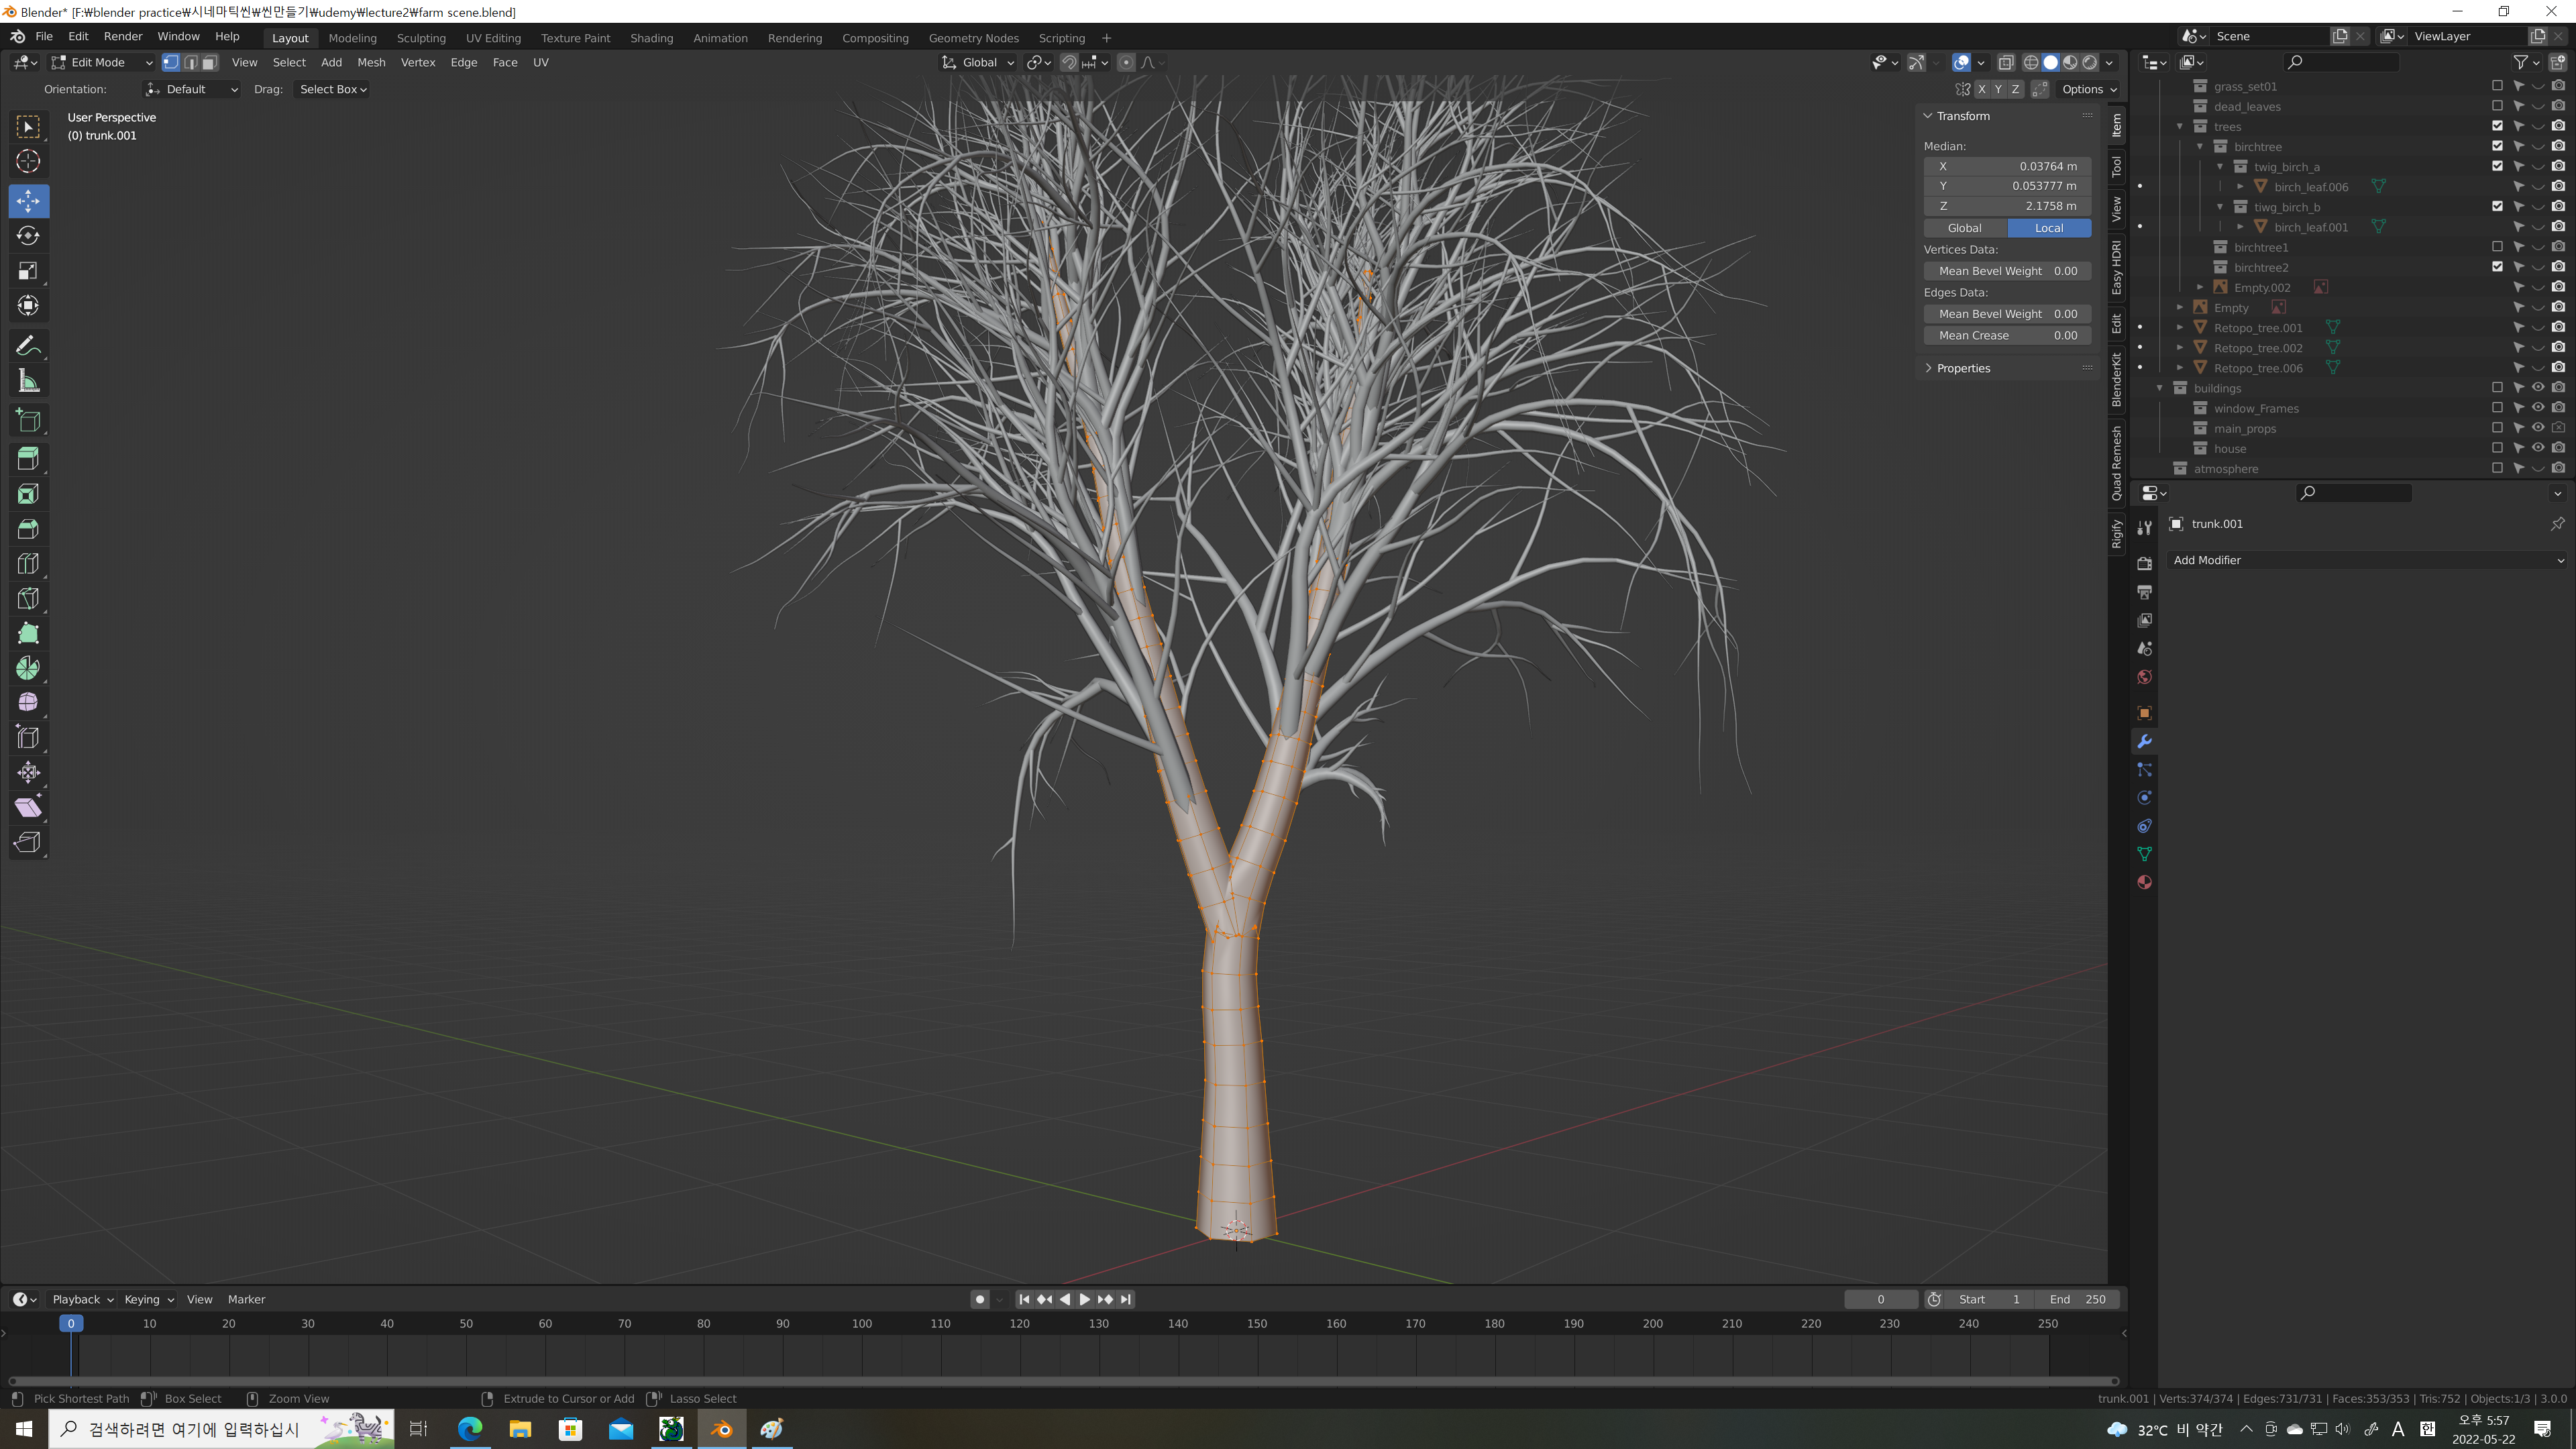2576x1449 pixels.
Task: Expand the Properties panel section
Action: (1962, 368)
